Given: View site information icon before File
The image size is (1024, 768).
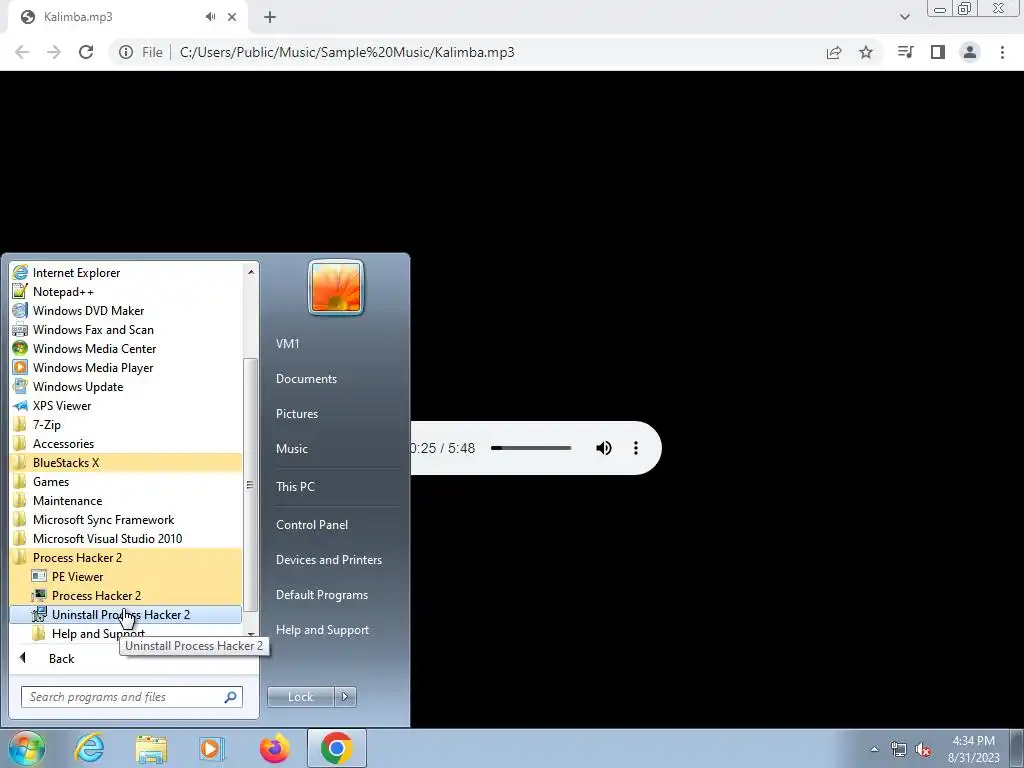Looking at the screenshot, I should 126,52.
